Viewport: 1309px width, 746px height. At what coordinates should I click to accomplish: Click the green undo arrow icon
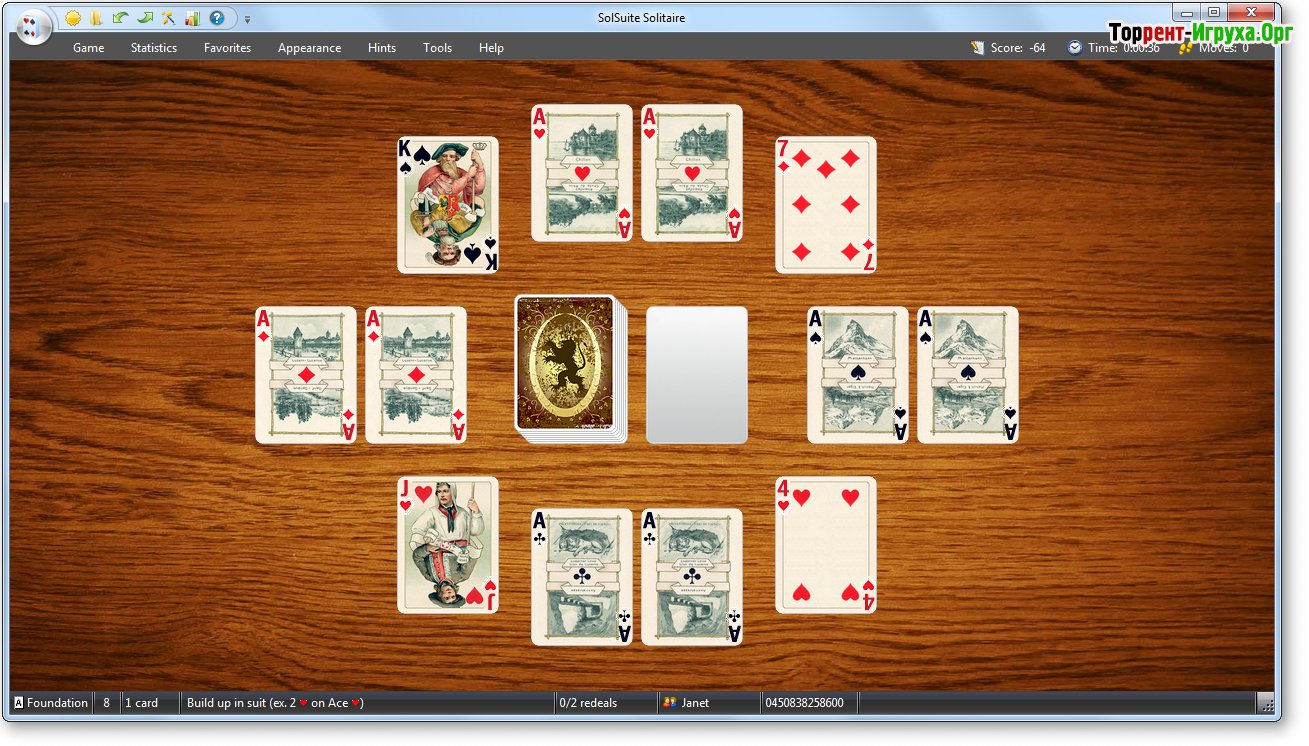tap(120, 18)
